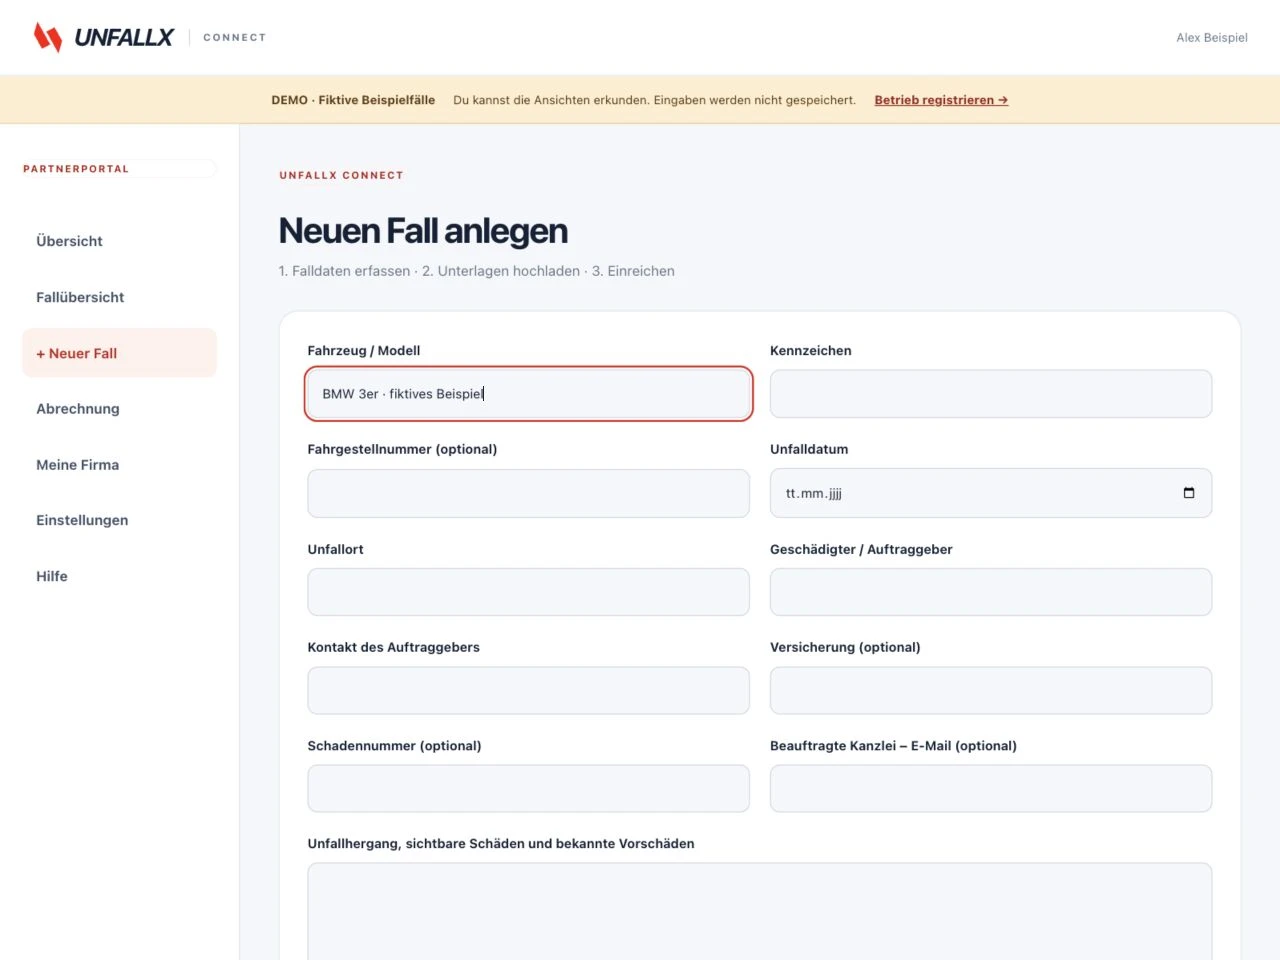Click the Fahrzeug / Modell label
The image size is (1280, 960).
pyautogui.click(x=364, y=351)
